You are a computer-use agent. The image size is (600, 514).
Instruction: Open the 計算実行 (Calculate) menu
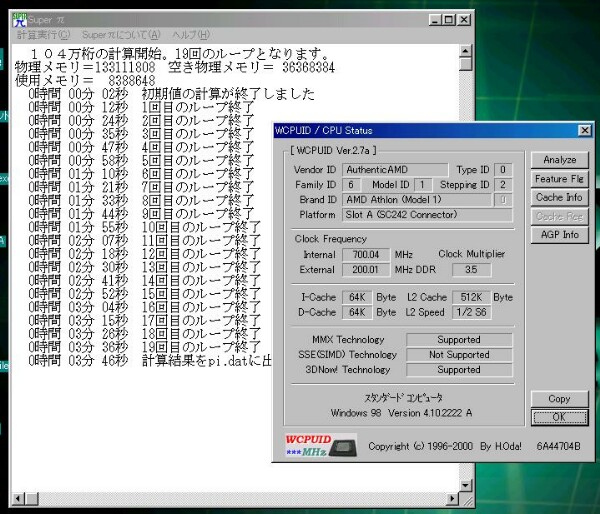click(43, 35)
